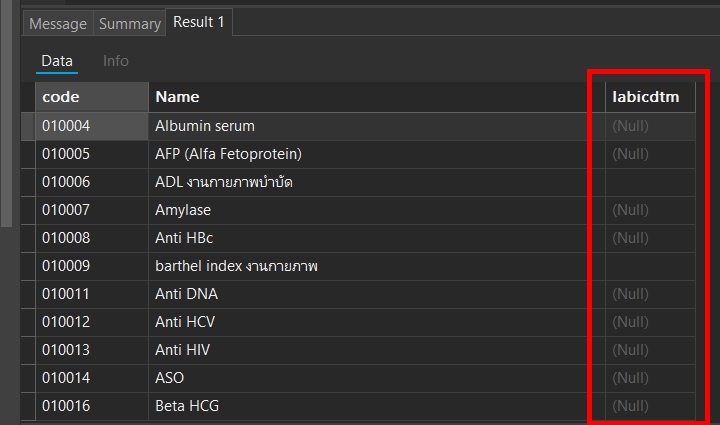
Task: Select the Anti HCV name cell
Action: [377, 322]
